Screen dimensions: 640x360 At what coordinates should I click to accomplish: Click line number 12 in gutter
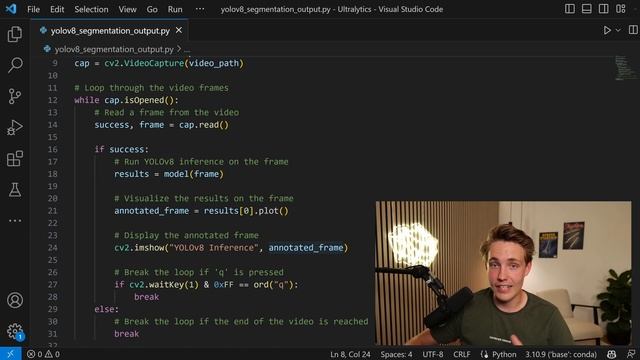tap(53, 100)
